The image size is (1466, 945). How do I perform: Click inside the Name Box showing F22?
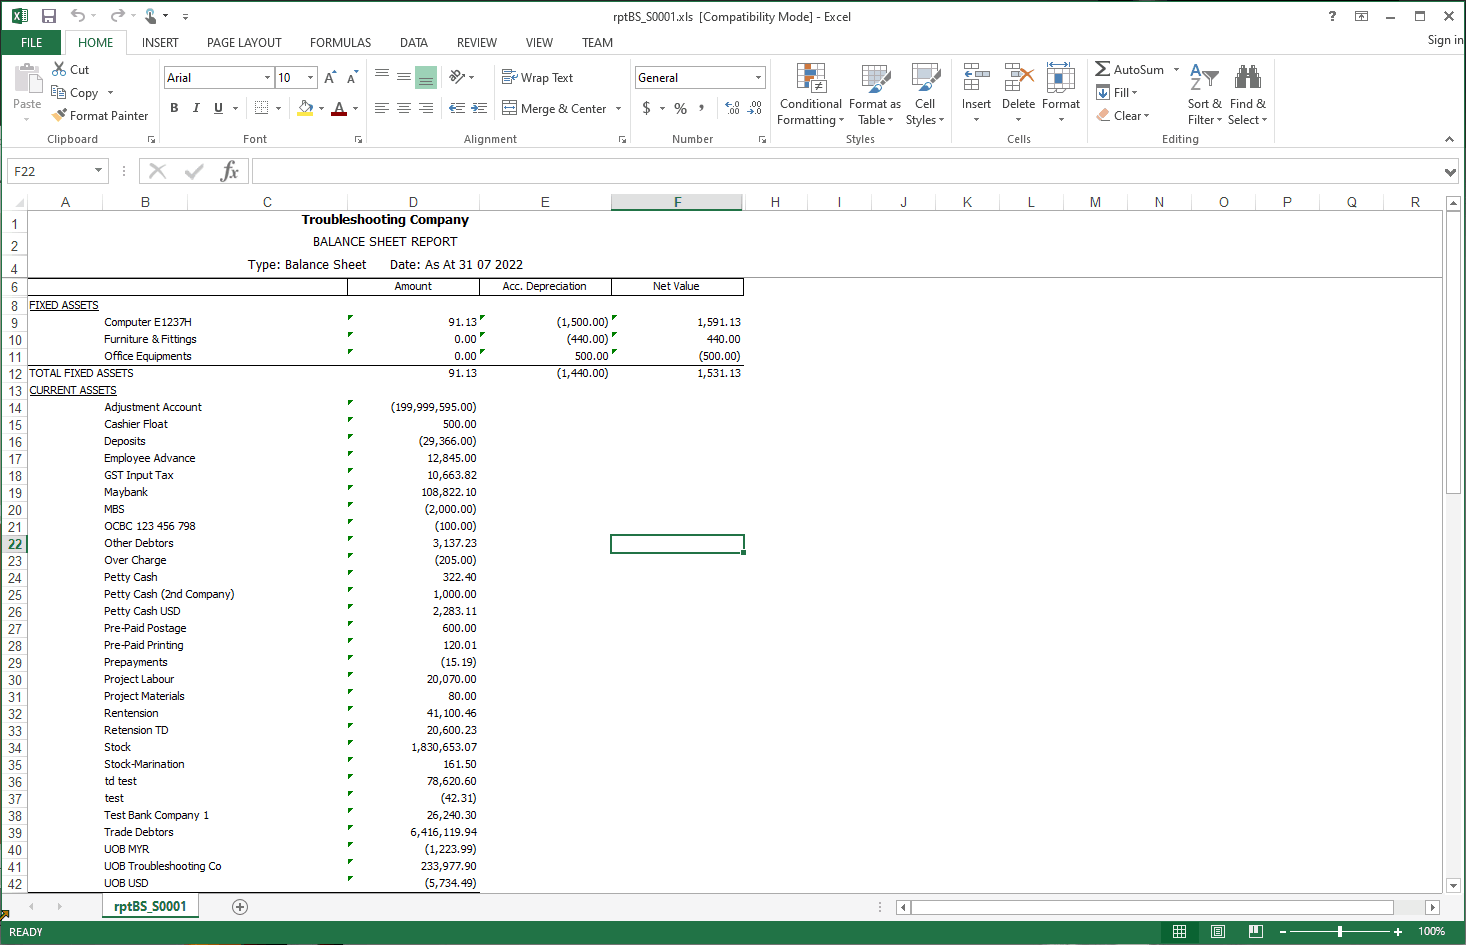click(50, 170)
